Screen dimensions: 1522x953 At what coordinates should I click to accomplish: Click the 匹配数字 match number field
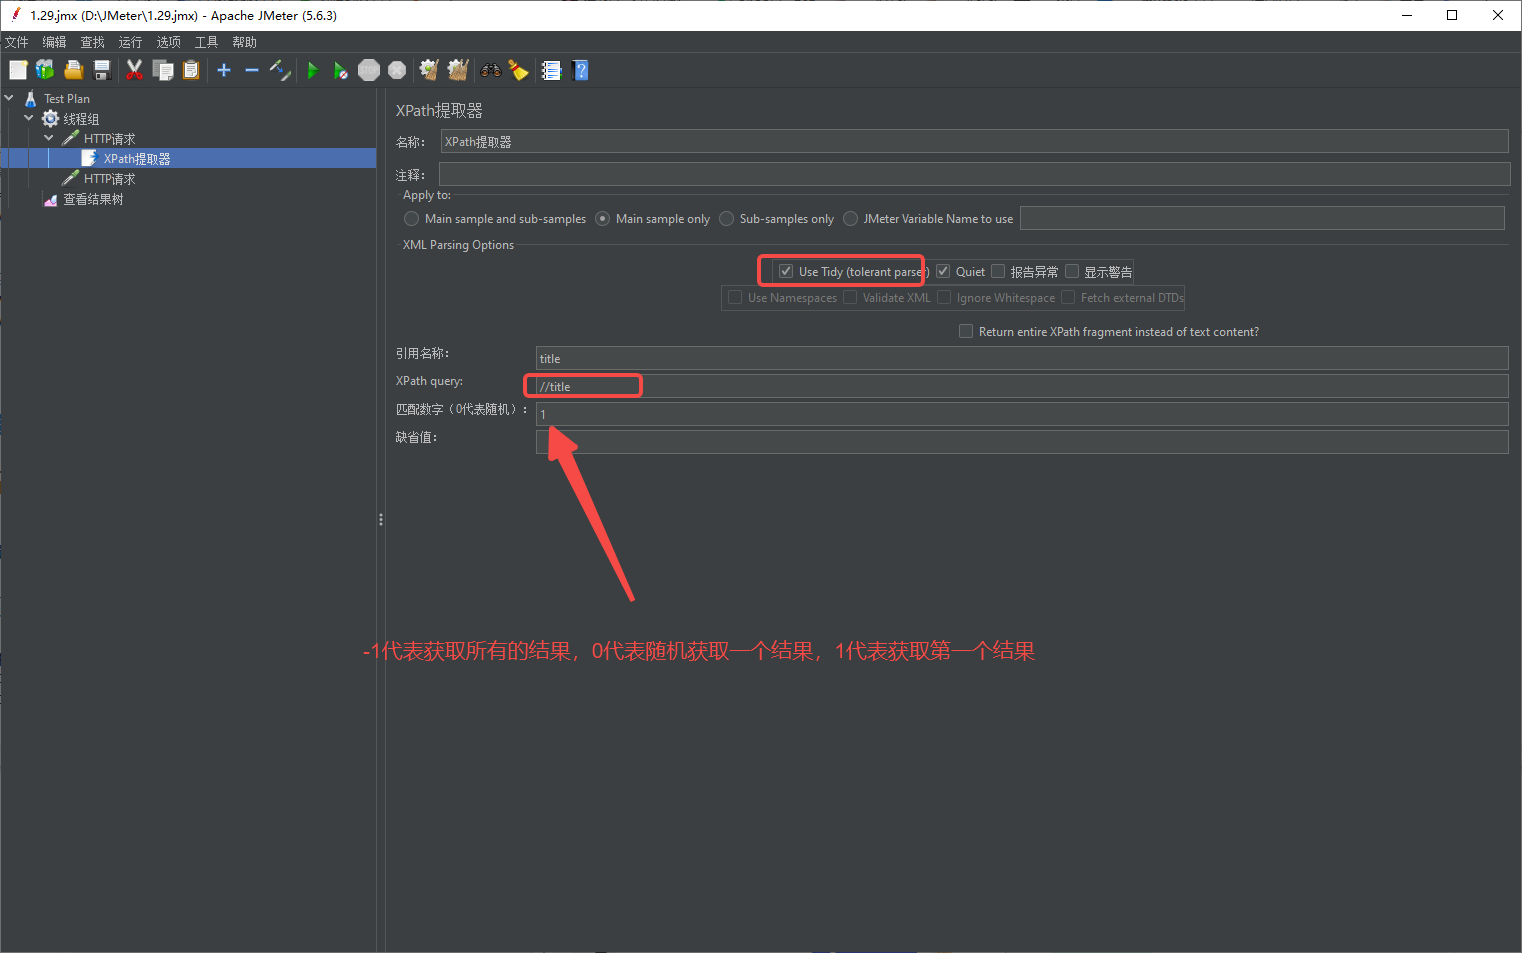1022,414
